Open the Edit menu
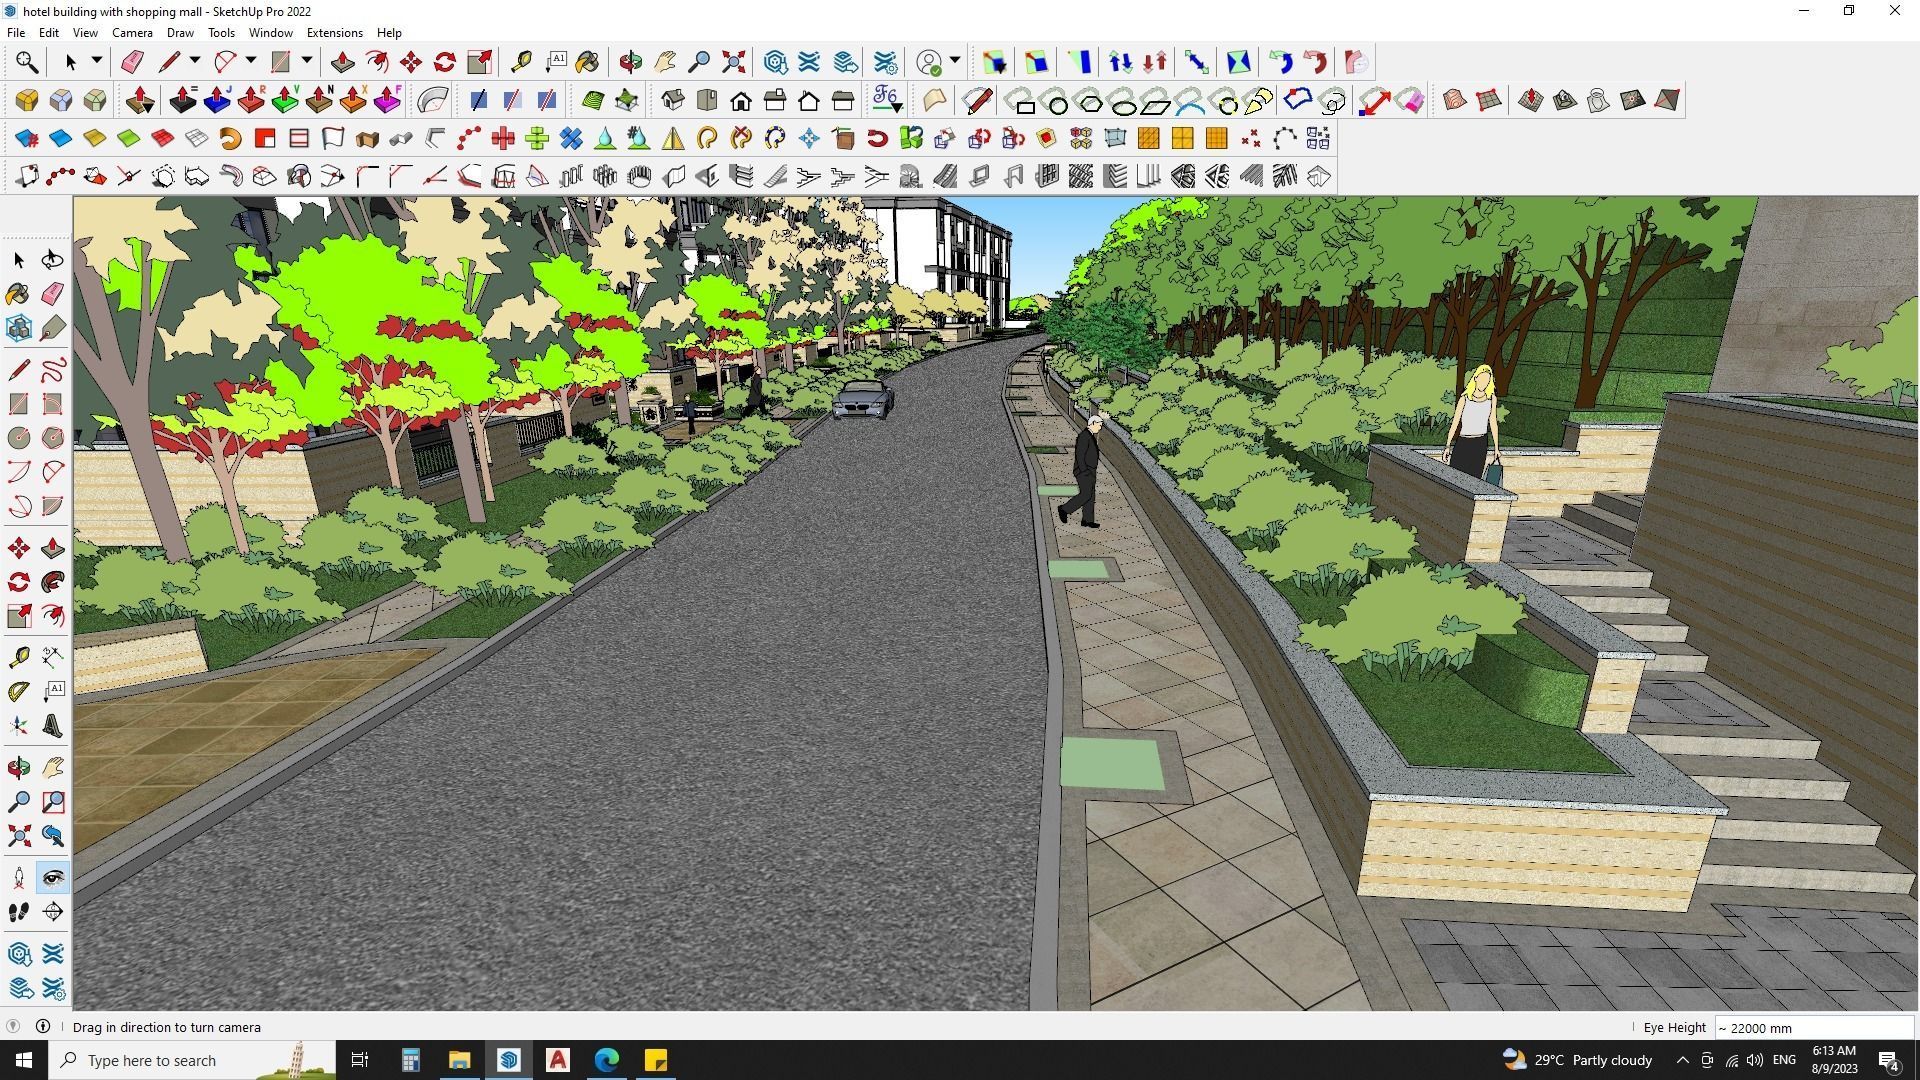Screen dimensions: 1920x1080 [48, 33]
